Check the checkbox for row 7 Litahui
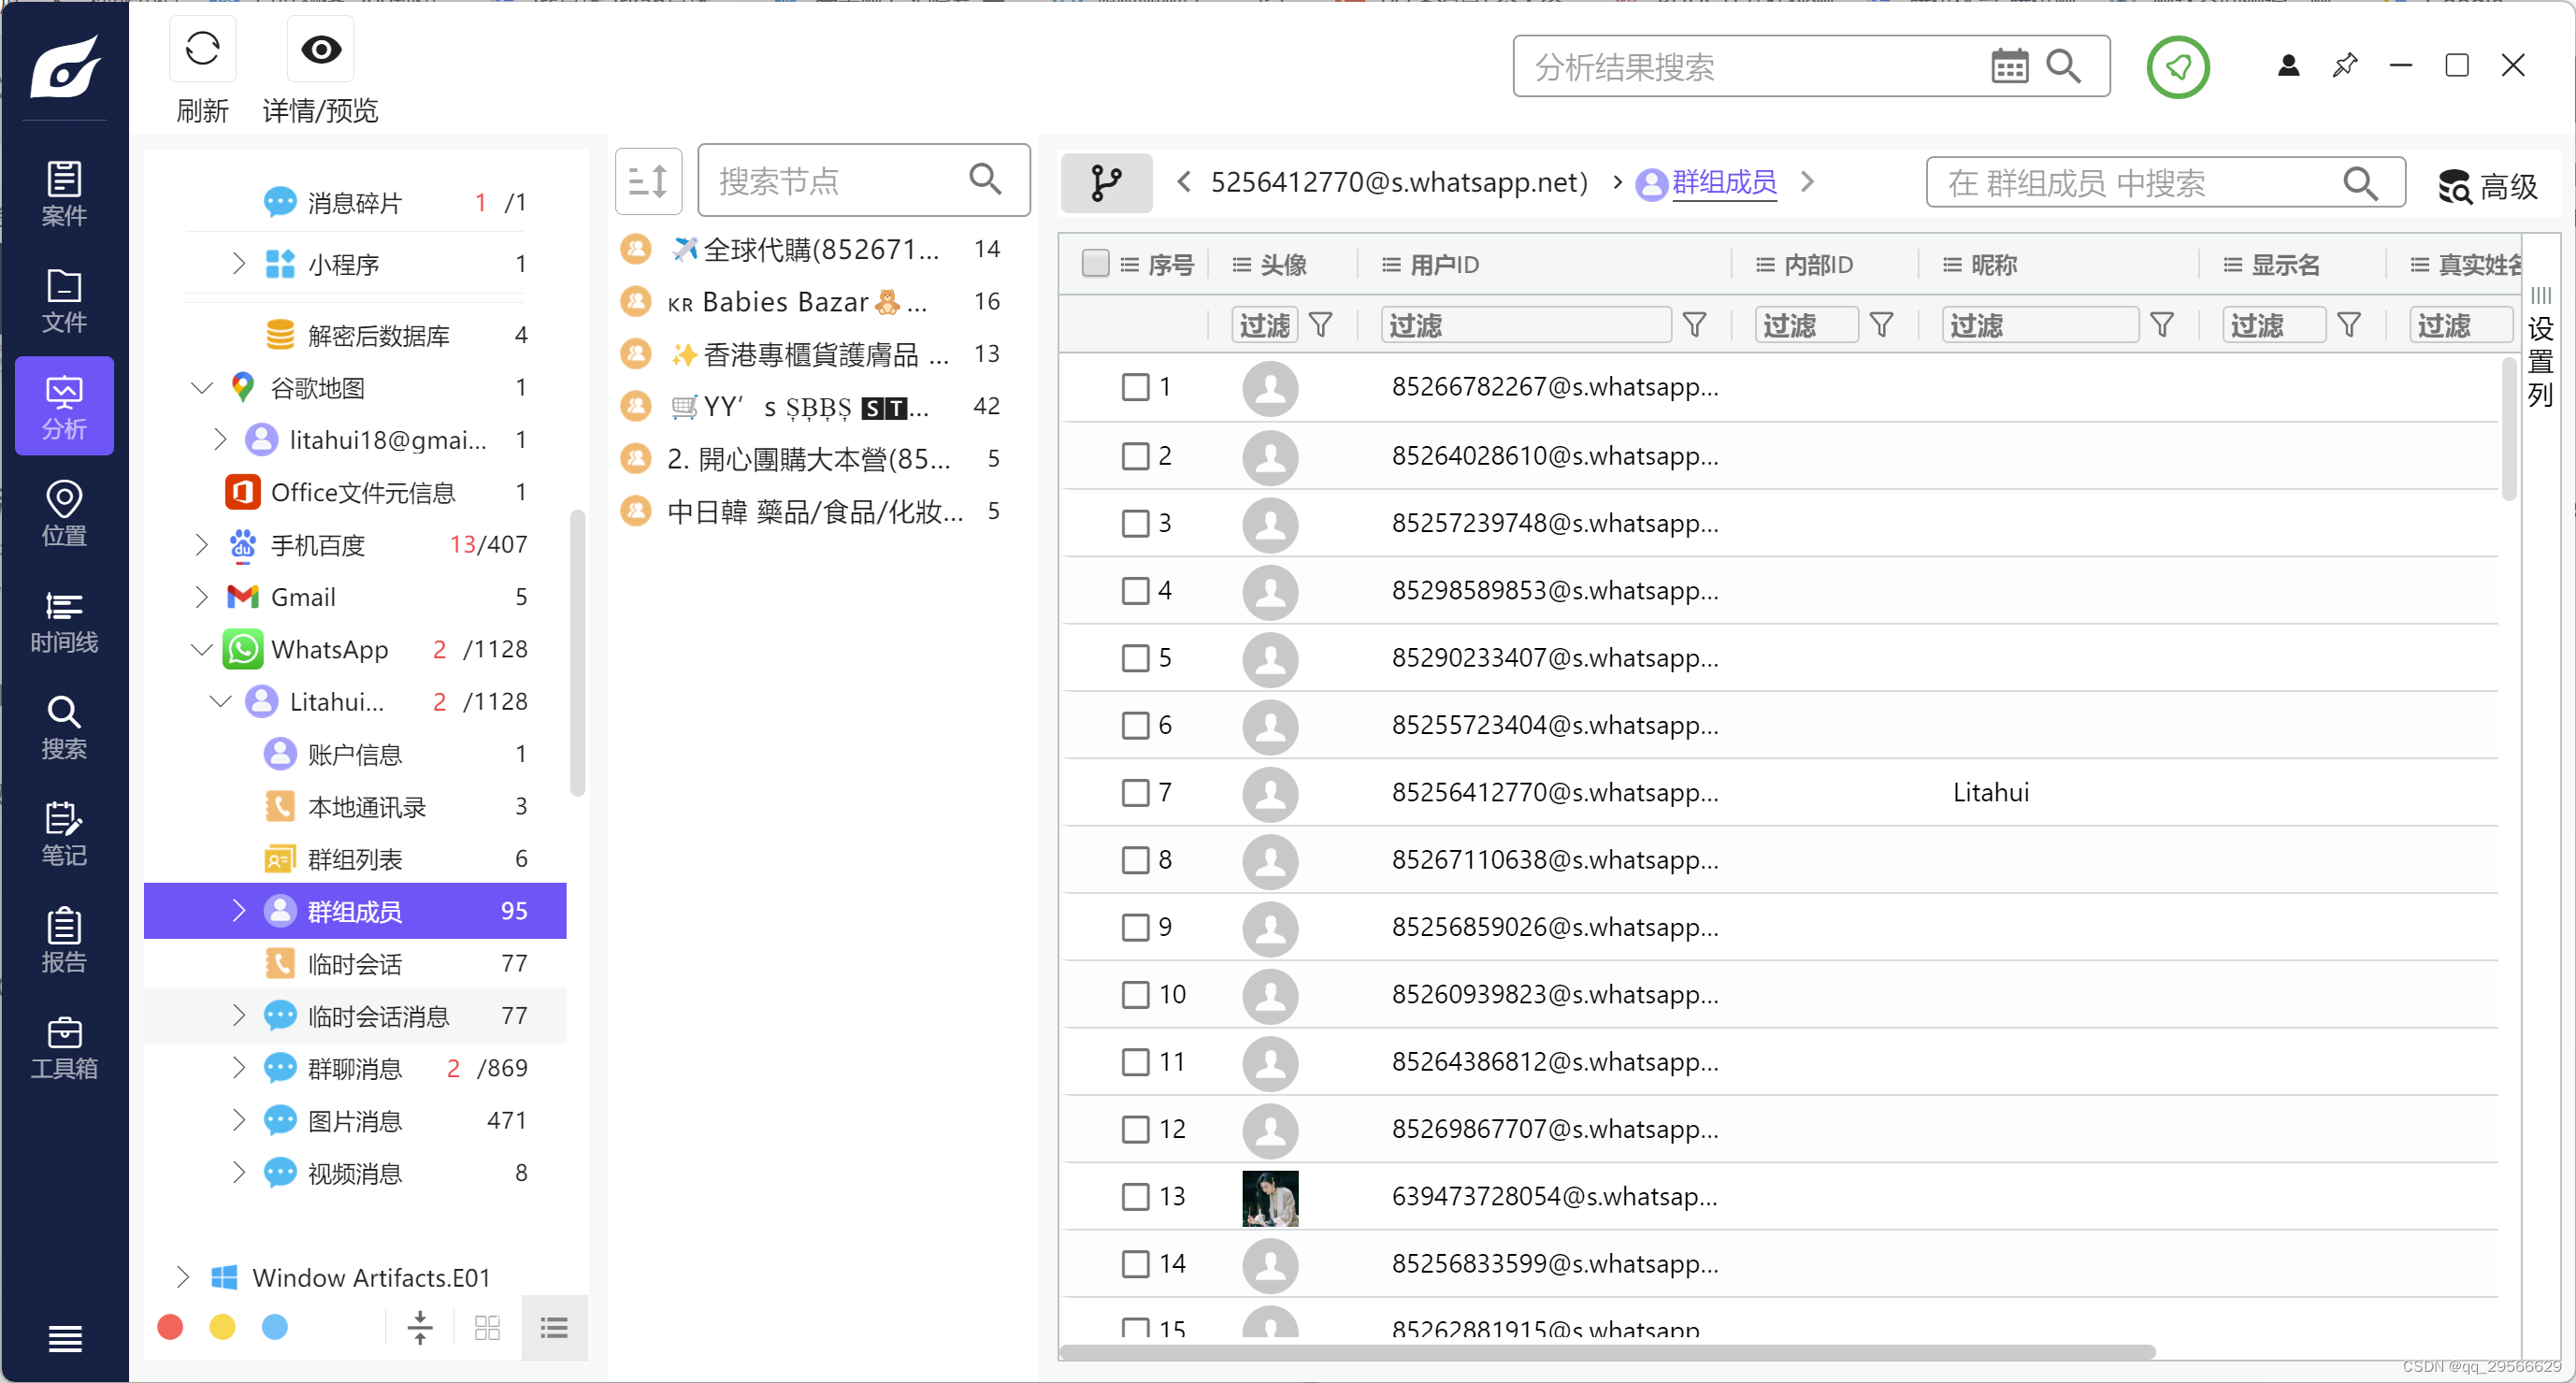2576x1383 pixels. (1134, 793)
